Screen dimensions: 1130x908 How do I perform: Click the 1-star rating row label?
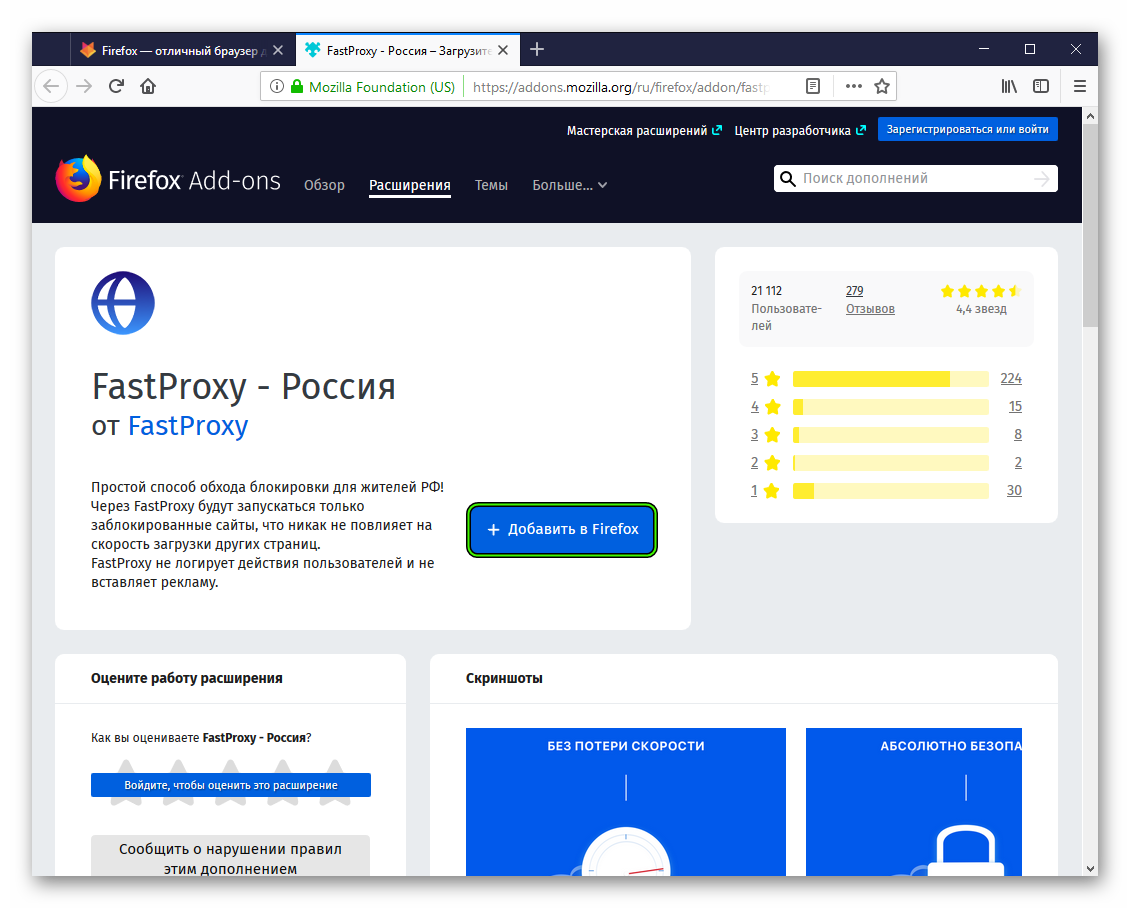pyautogui.click(x=765, y=491)
